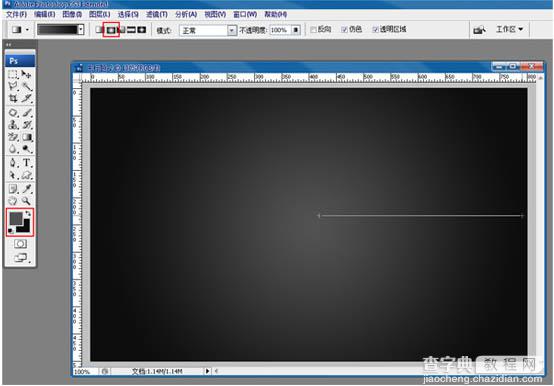Toggle Quick Mask mode
Image resolution: width=554 pixels, height=386 pixels.
20,244
